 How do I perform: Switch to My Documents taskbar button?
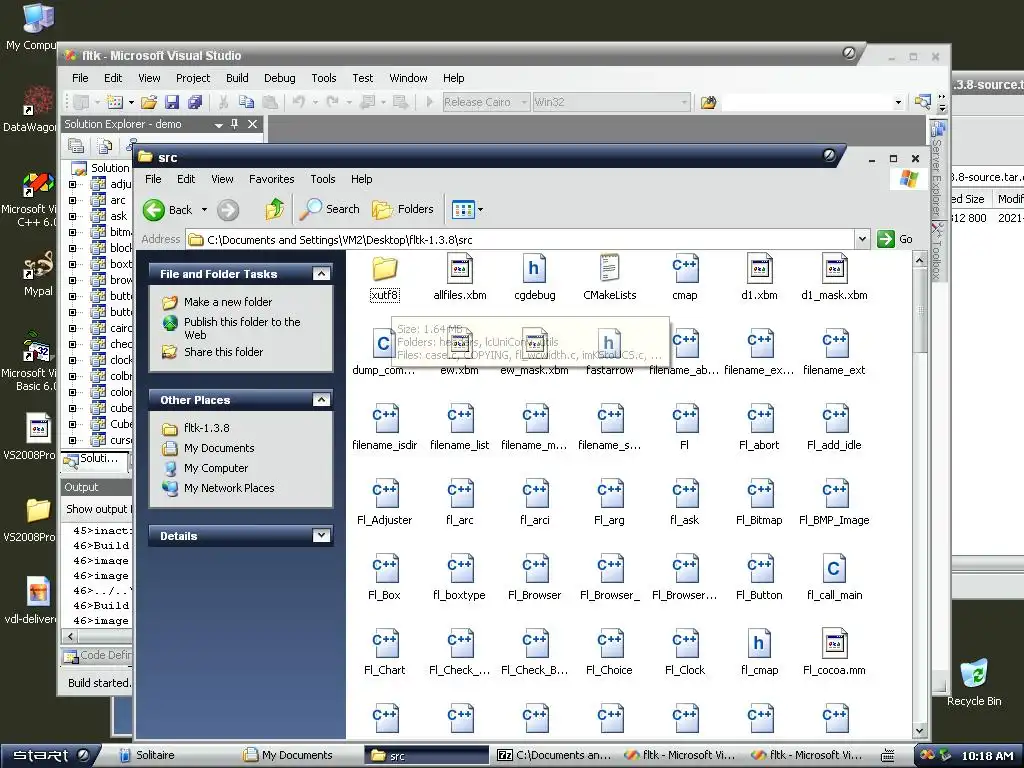tap(297, 755)
